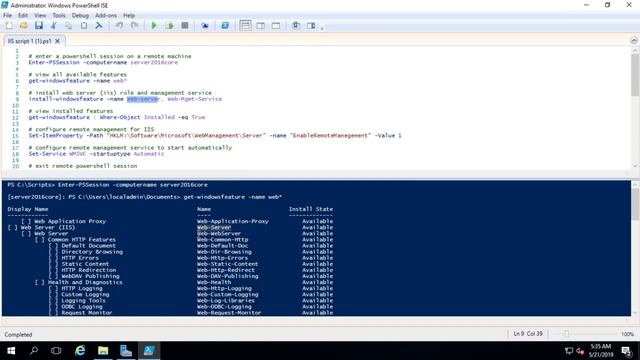The image size is (640, 360).
Task: Click 'WebDAV Publishing' display name
Action: pos(90,276)
